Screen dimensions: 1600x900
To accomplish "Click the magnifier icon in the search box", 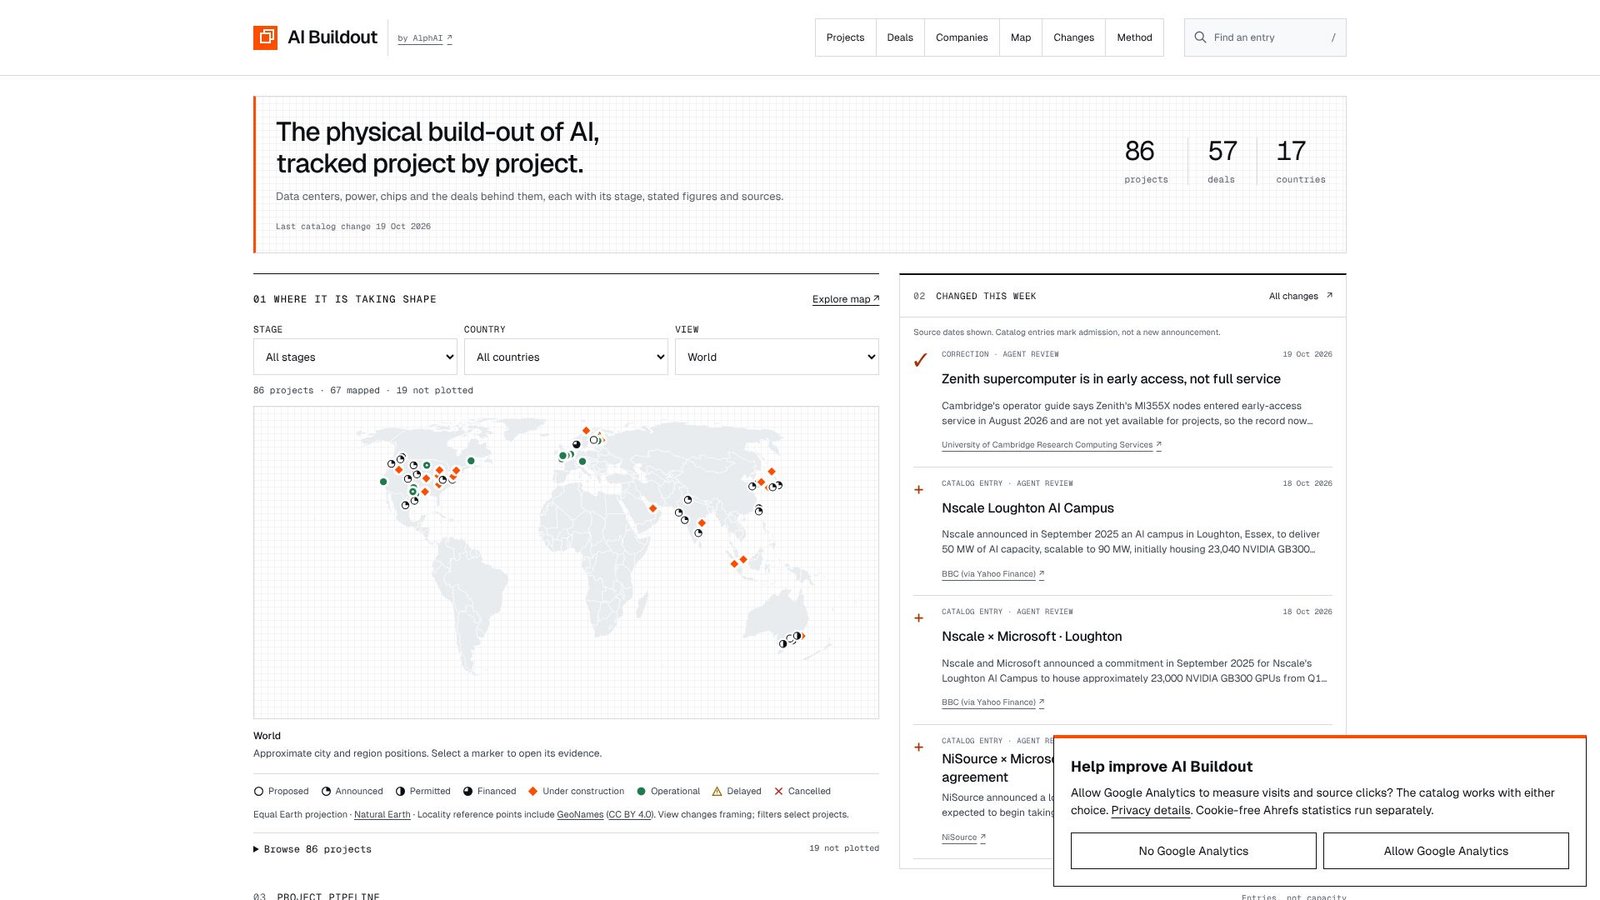I will 1200,38.
